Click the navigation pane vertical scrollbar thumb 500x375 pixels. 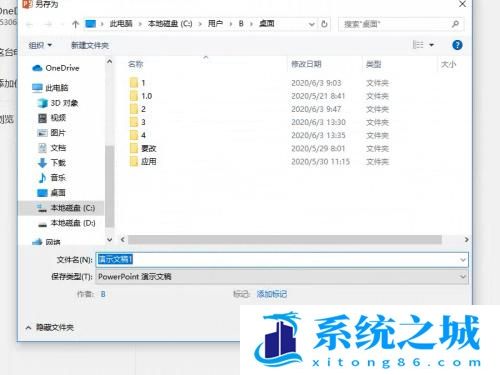110,186
